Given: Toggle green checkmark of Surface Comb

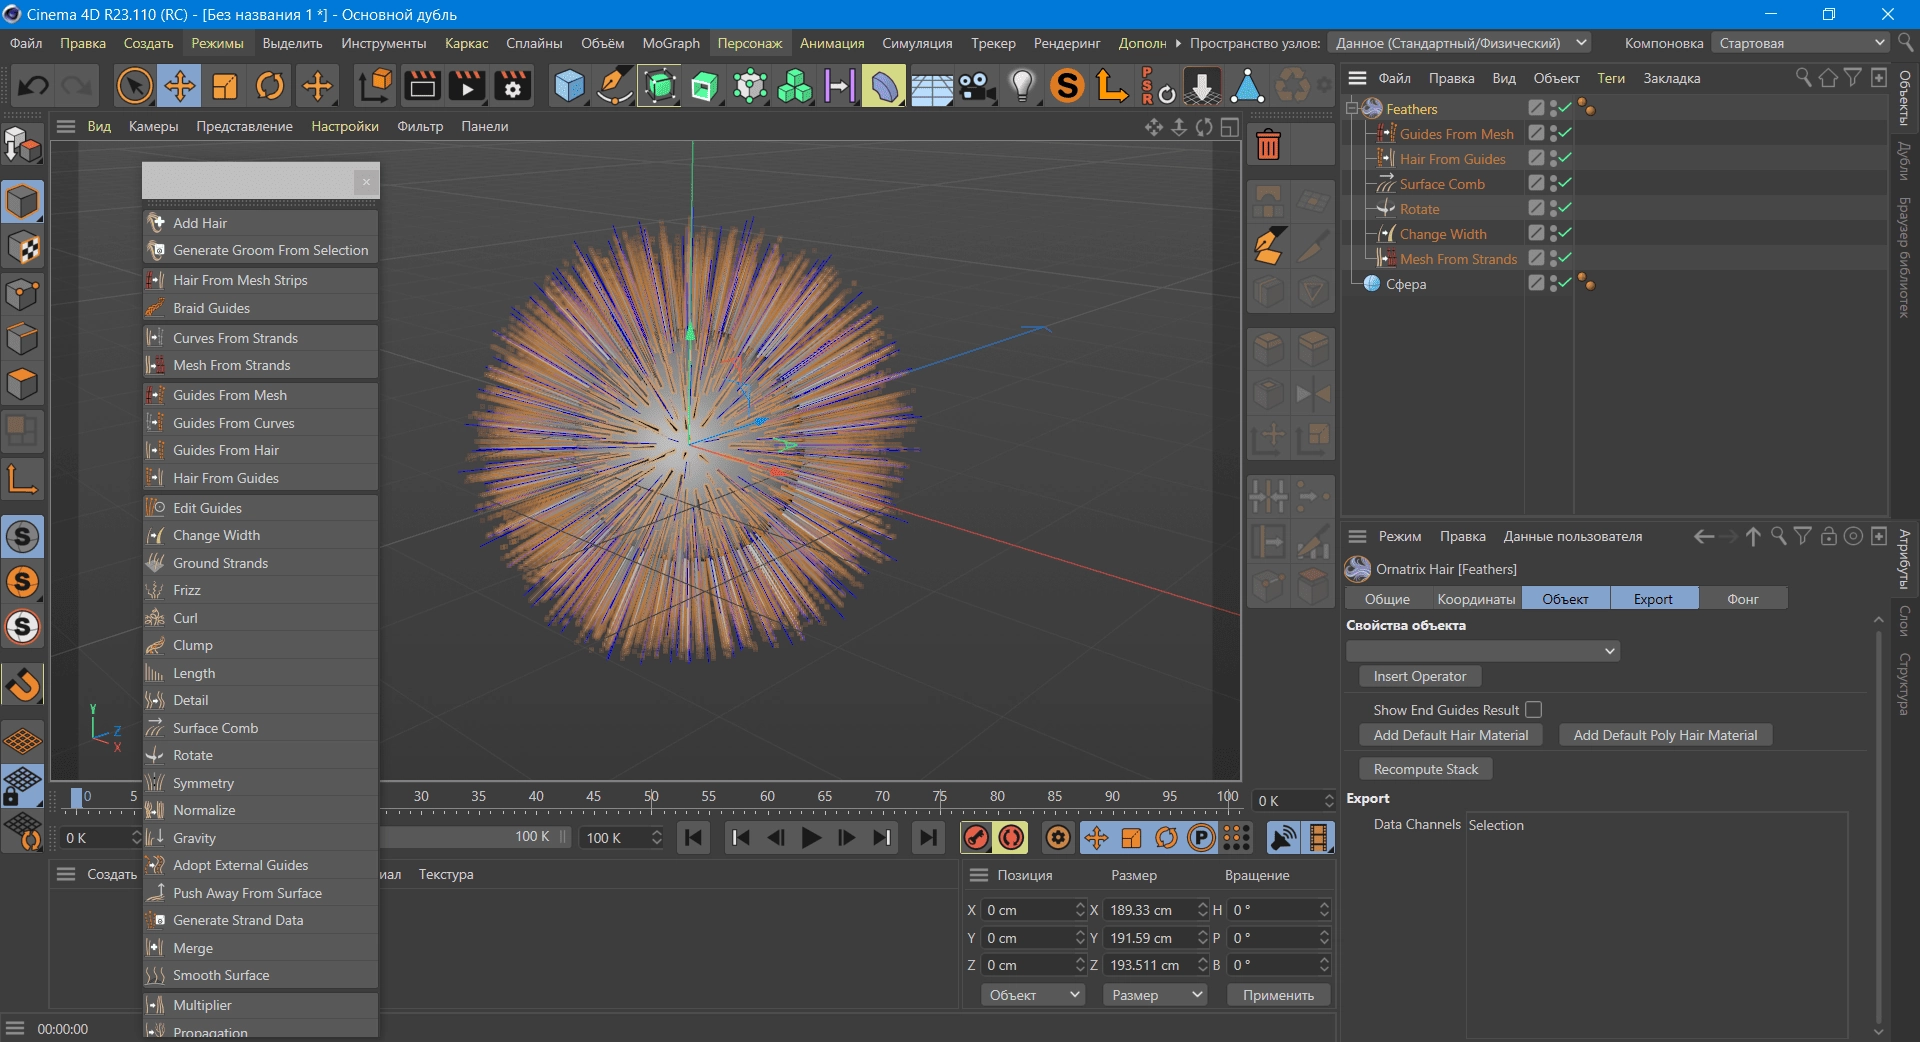Looking at the screenshot, I should [x=1565, y=183].
